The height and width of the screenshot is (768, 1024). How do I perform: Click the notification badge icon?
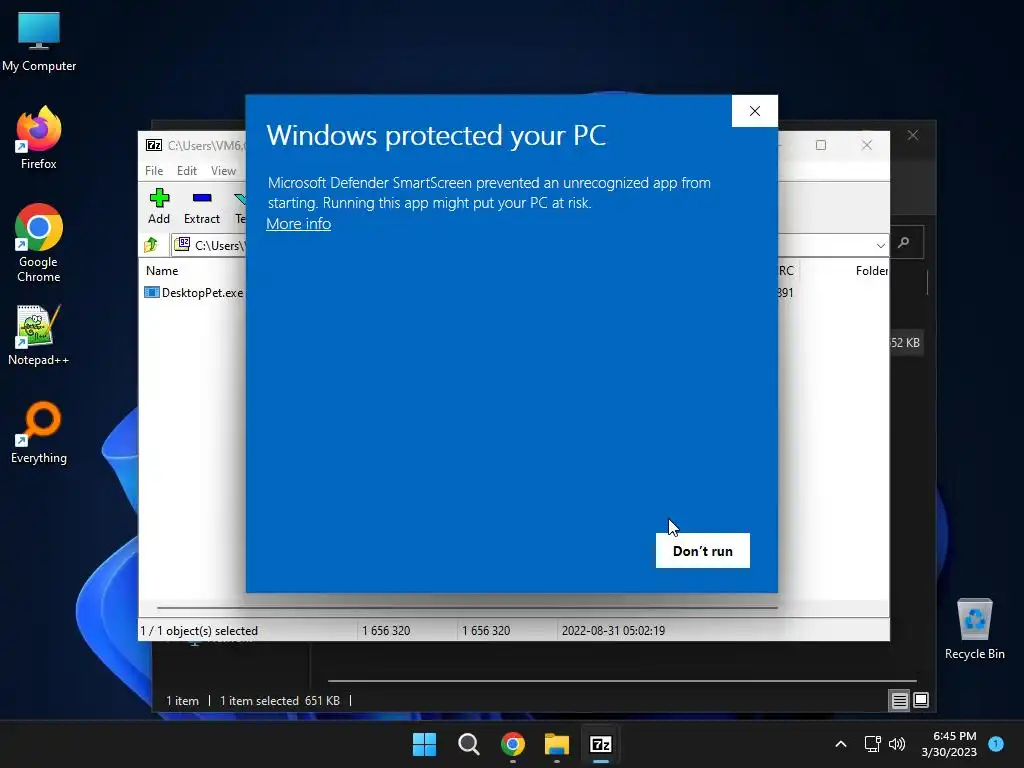click(996, 743)
